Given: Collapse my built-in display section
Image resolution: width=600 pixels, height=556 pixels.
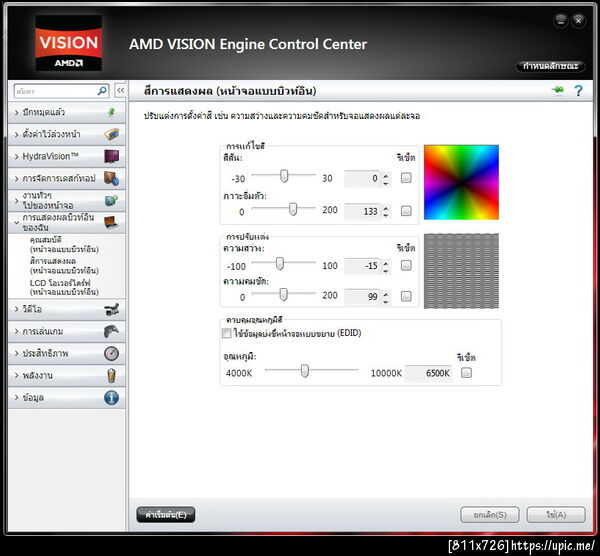Looking at the screenshot, I should click(x=67, y=222).
